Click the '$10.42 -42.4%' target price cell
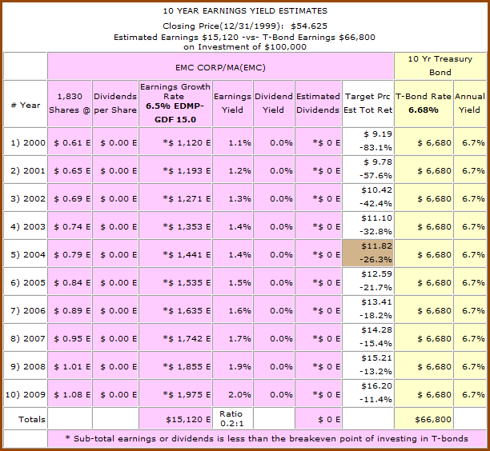This screenshot has height=451, width=490. tap(368, 197)
